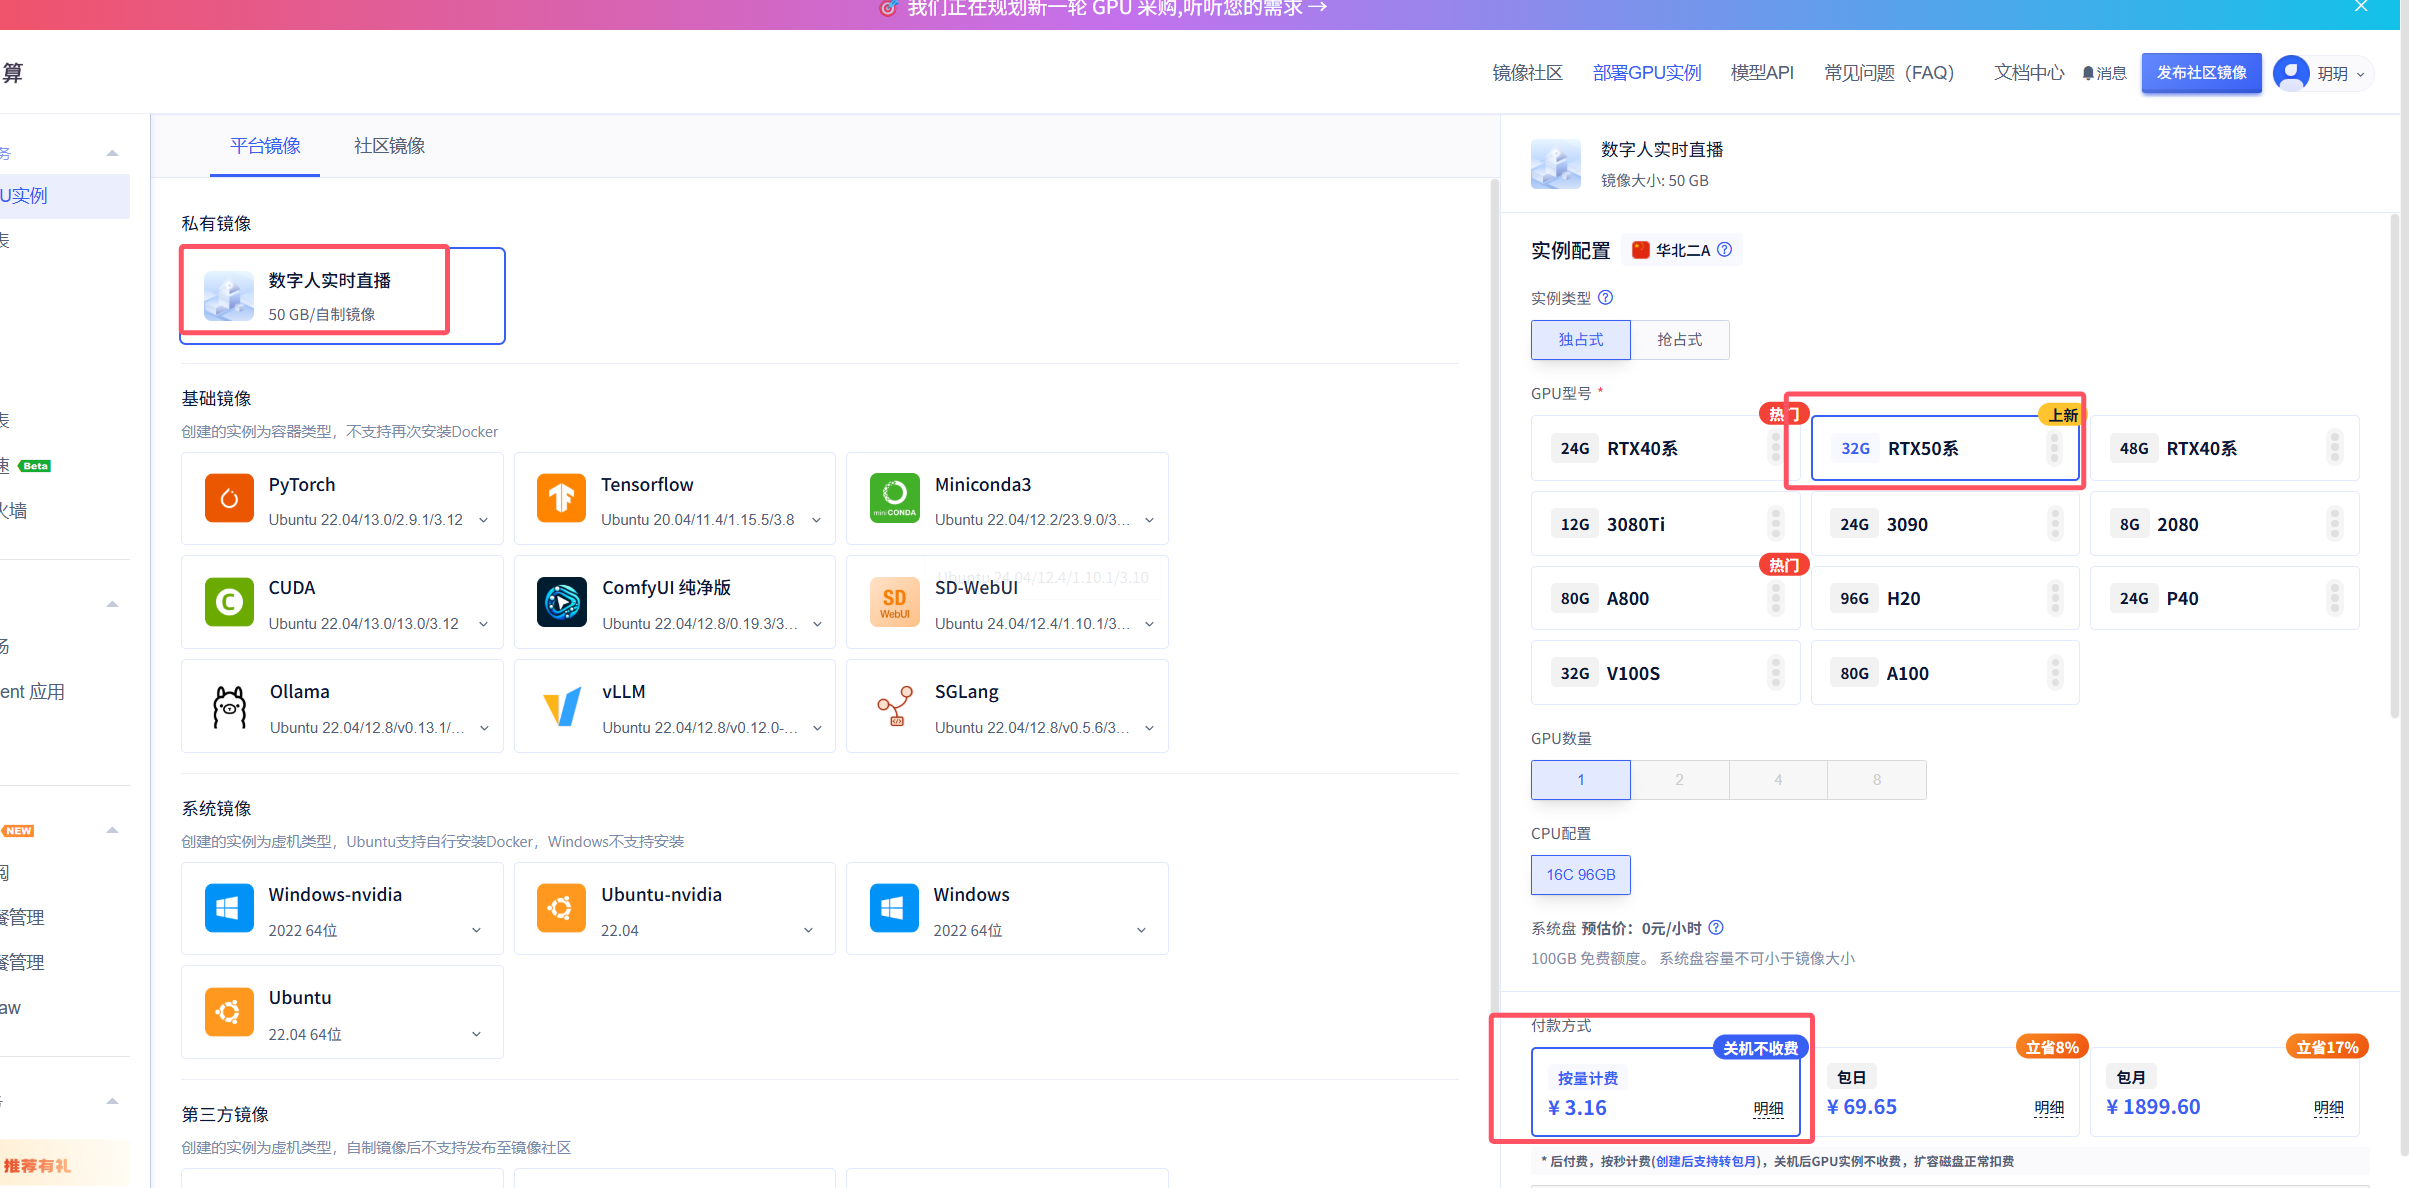Open PyTorch version dropdown
The width and height of the screenshot is (2409, 1188).
[x=484, y=520]
